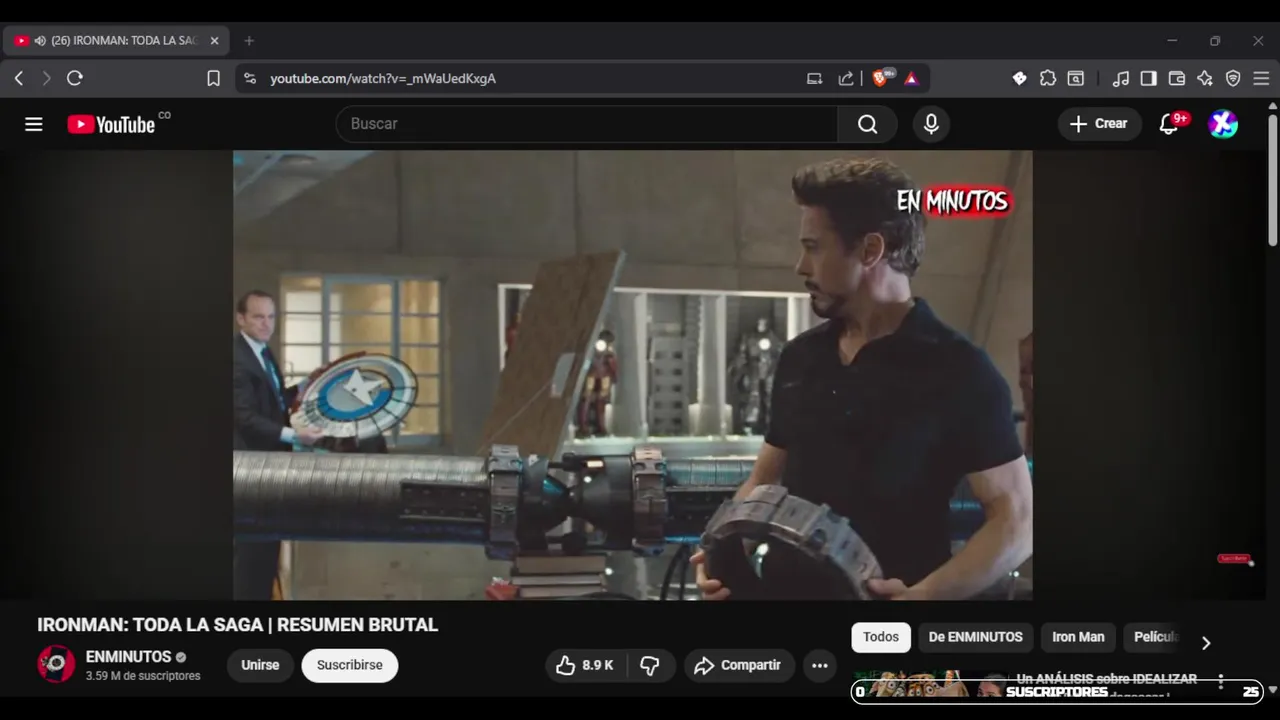1280x720 pixels.
Task: Go to the YouTube home logo
Action: click(111, 124)
